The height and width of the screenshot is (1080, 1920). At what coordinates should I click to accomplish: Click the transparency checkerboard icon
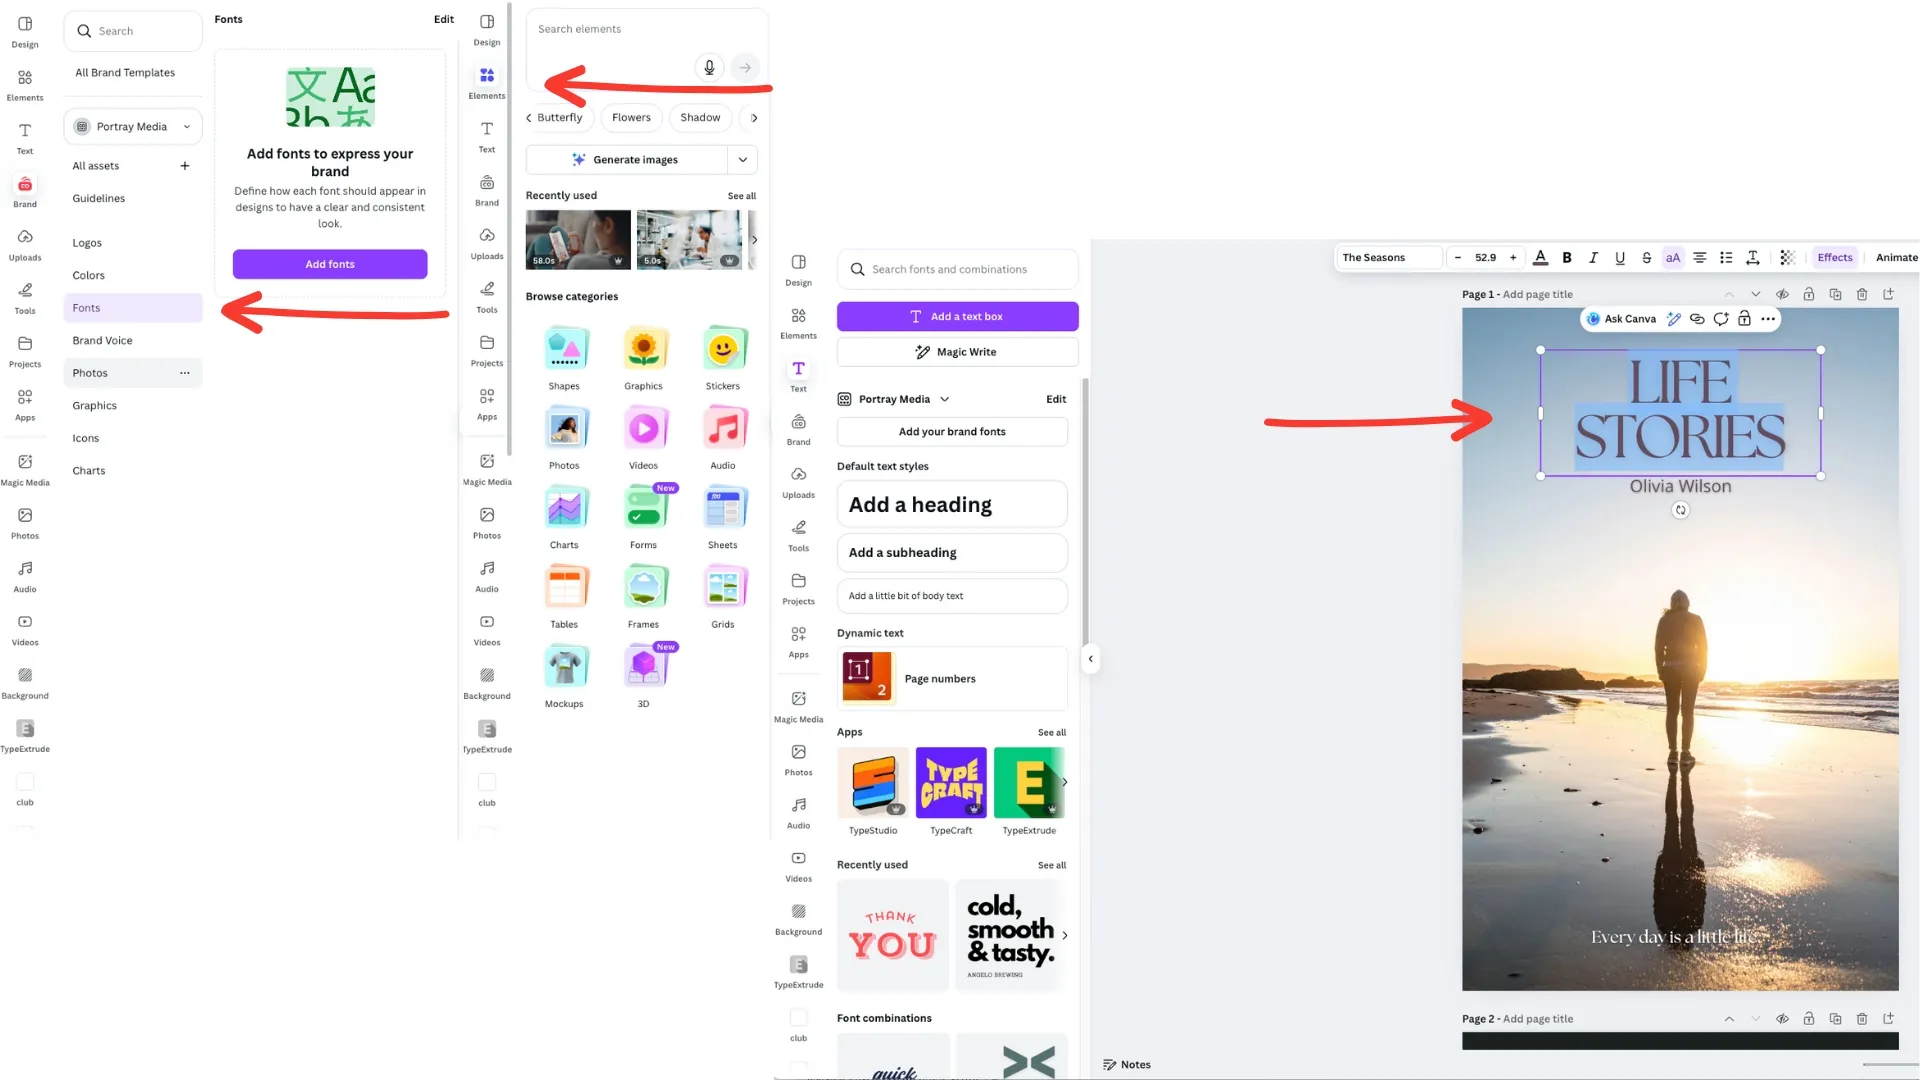[x=1787, y=258]
